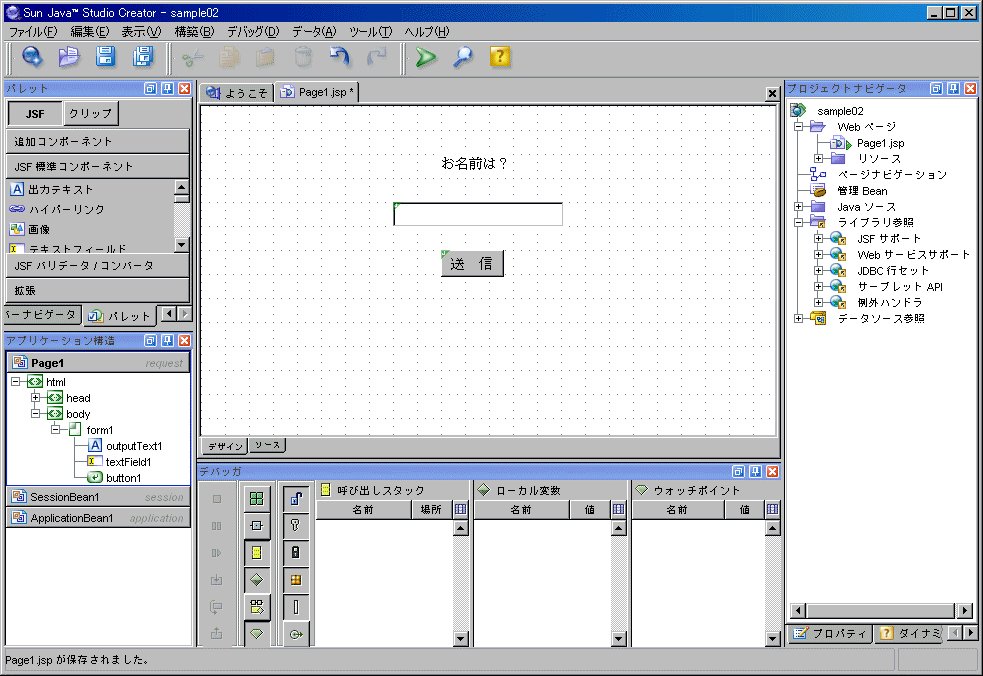Click the undo arrow toolbar icon
983x676 pixels.
click(339, 57)
